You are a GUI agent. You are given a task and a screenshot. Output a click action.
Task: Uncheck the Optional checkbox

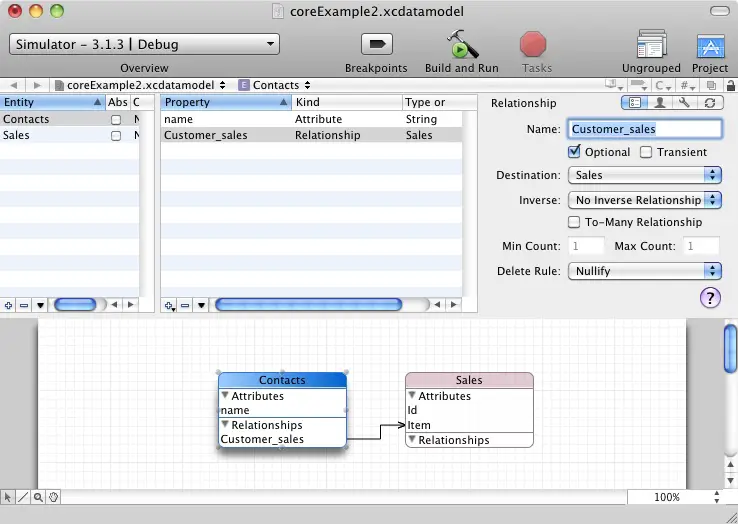(574, 152)
